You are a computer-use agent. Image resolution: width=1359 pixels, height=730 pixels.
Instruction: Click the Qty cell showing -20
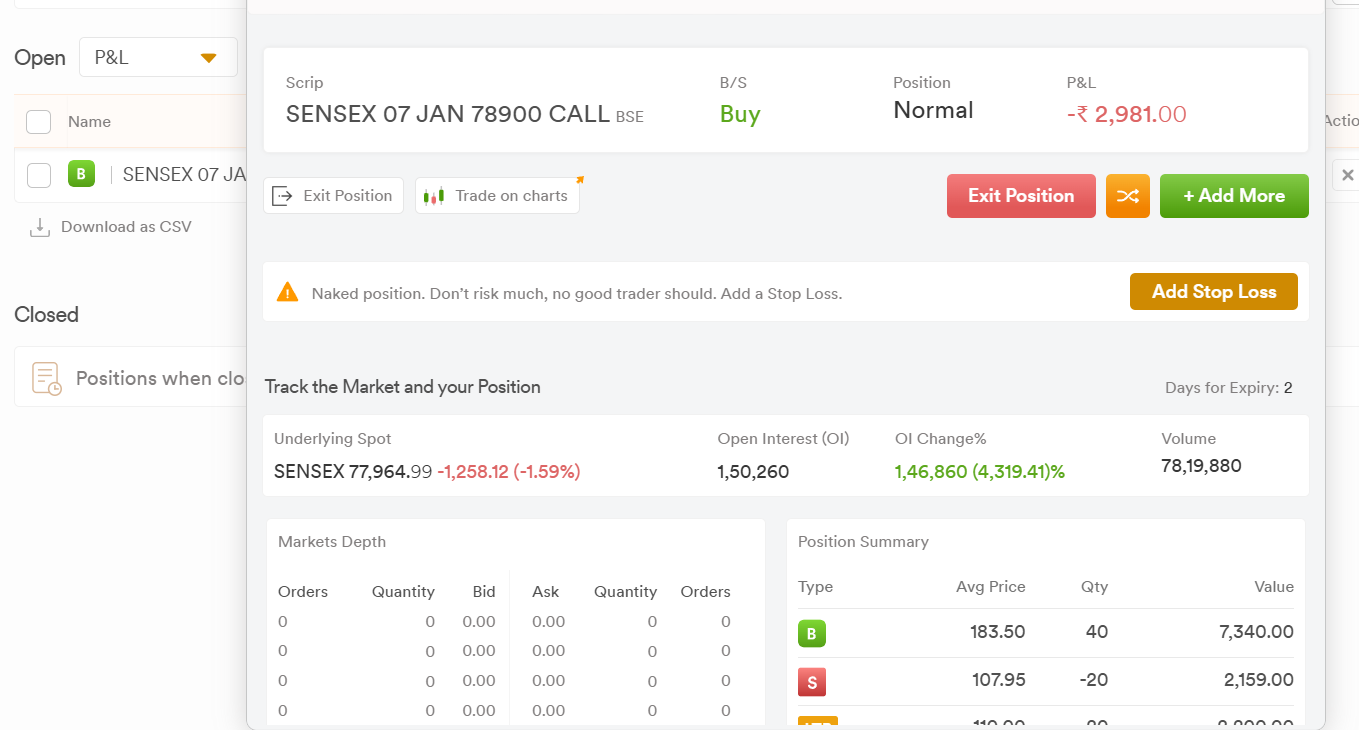tap(1094, 680)
